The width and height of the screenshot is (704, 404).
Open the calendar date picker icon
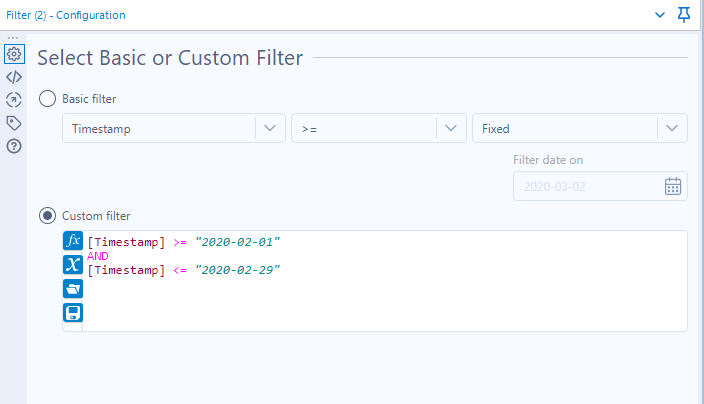click(673, 186)
